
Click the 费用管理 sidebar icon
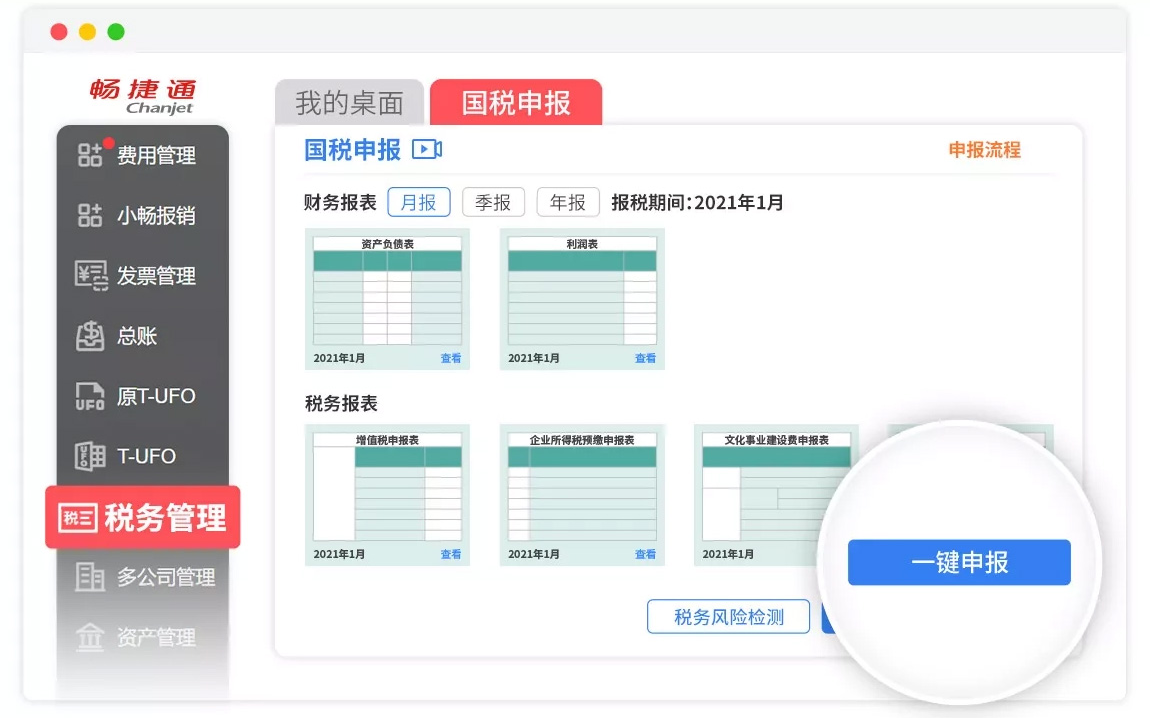(90, 155)
